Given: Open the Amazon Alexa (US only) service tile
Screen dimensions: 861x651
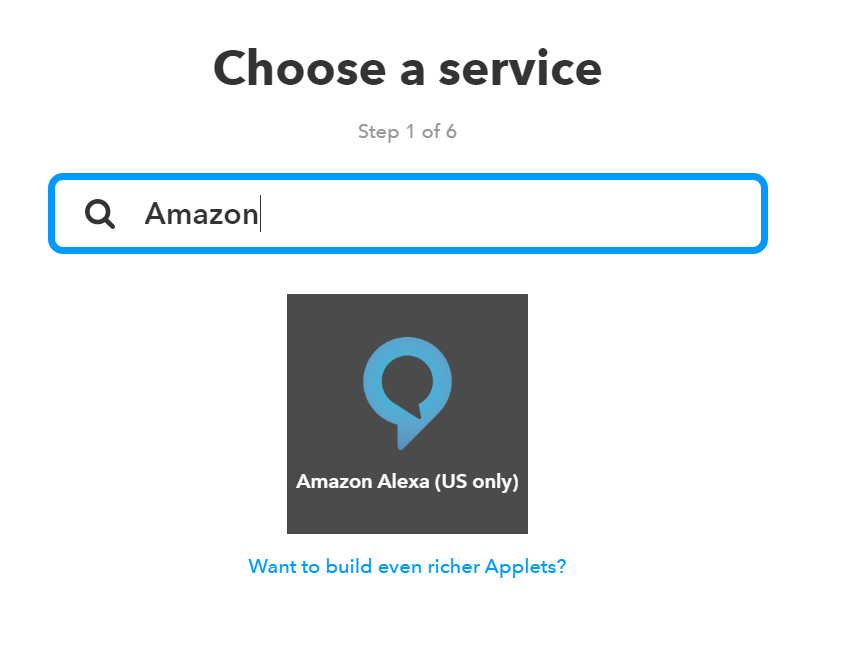Looking at the screenshot, I should click(x=407, y=414).
